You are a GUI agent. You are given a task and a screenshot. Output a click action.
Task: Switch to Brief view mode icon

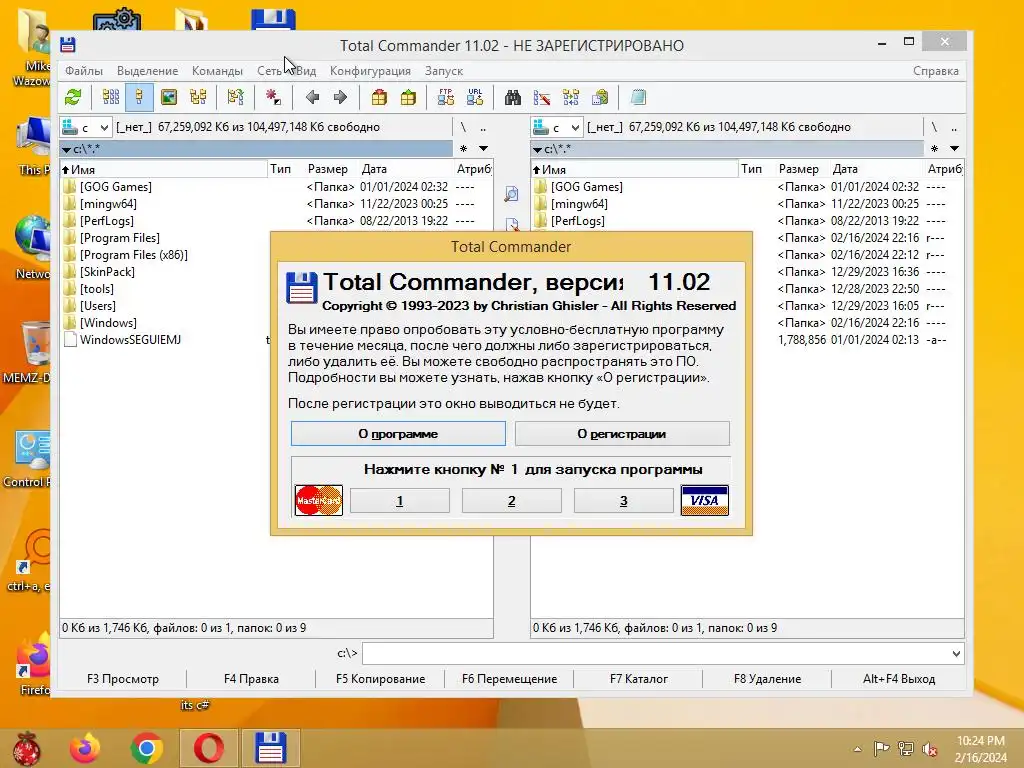[111, 98]
